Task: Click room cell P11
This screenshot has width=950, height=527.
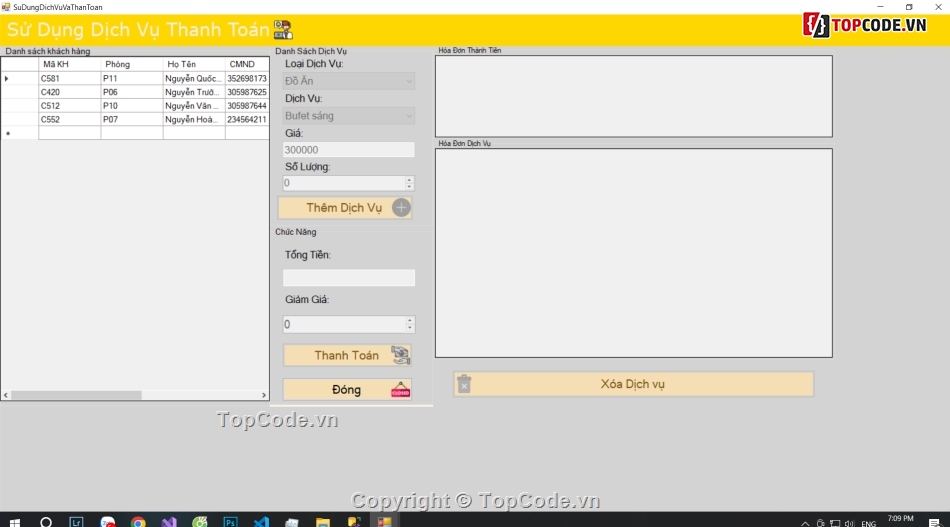Action: pyautogui.click(x=132, y=78)
